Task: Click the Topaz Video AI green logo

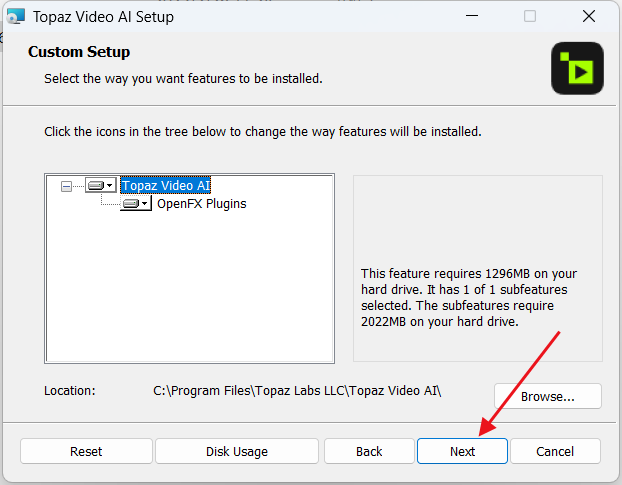Action: pos(577,68)
